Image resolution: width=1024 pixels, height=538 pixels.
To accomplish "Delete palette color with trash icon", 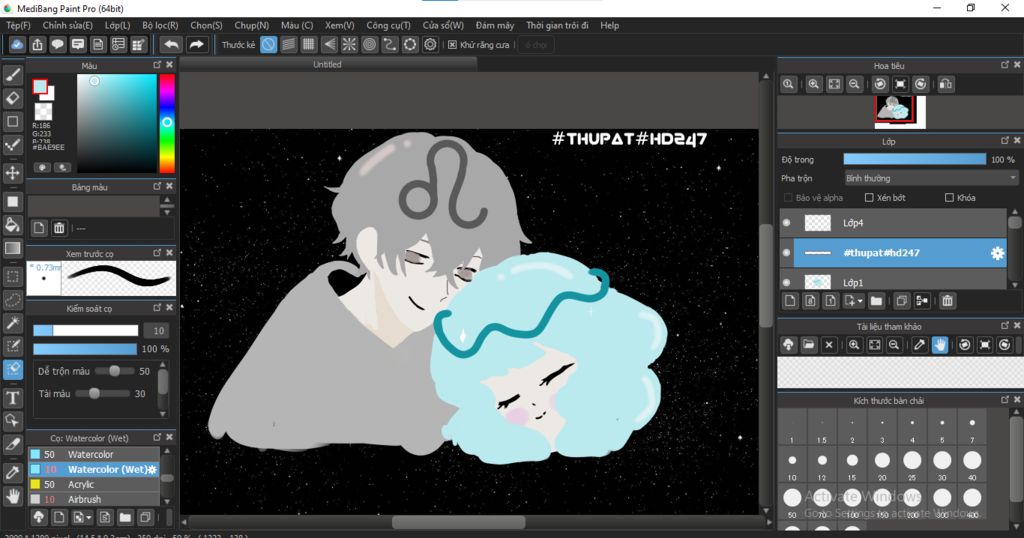I will [59, 228].
